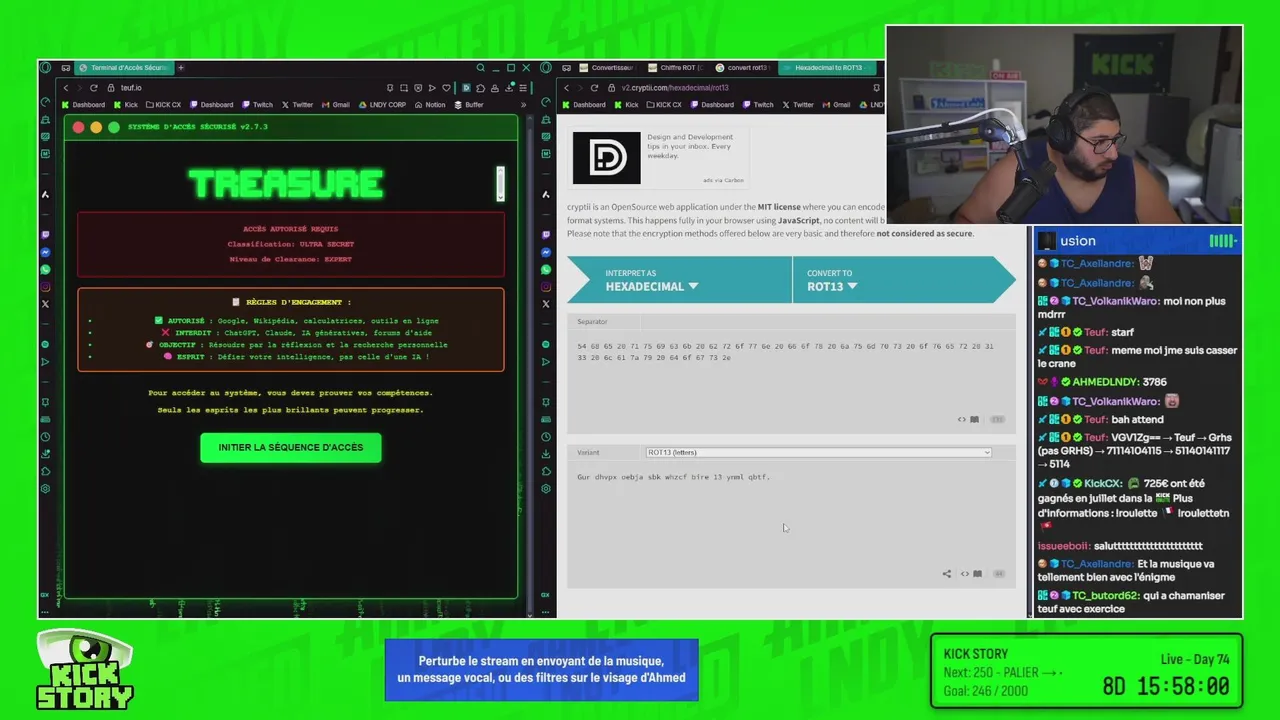The image size is (1280, 720).
Task: Click the yellow terminal window dot
Action: [96, 127]
